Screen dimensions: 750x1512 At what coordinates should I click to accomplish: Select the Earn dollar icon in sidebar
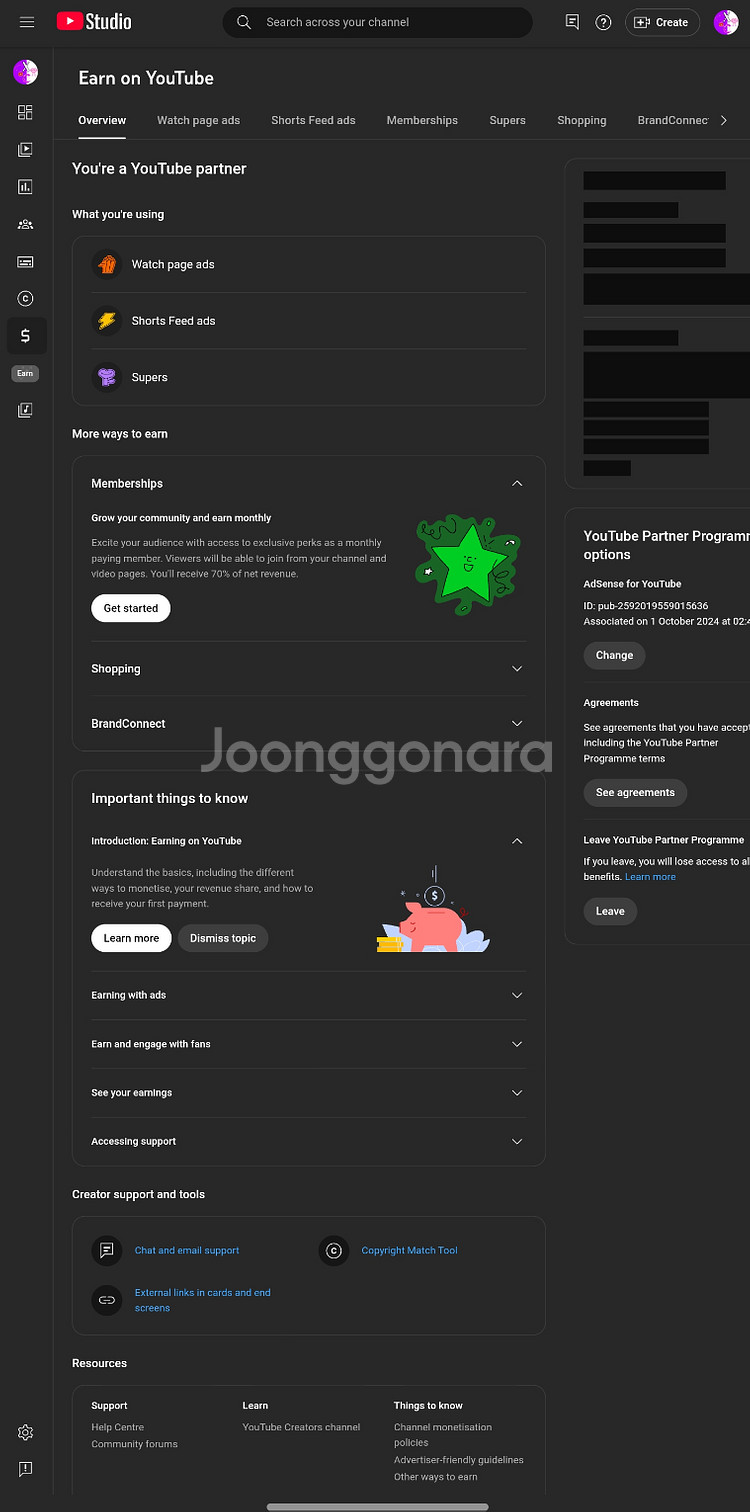click(25, 336)
